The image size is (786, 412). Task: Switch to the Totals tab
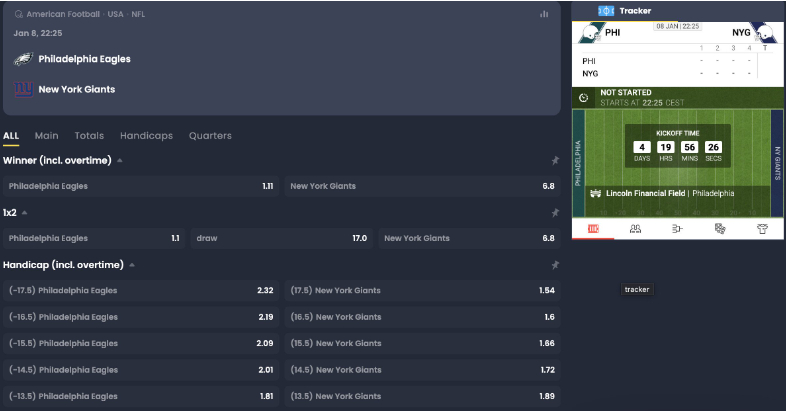[x=89, y=136]
